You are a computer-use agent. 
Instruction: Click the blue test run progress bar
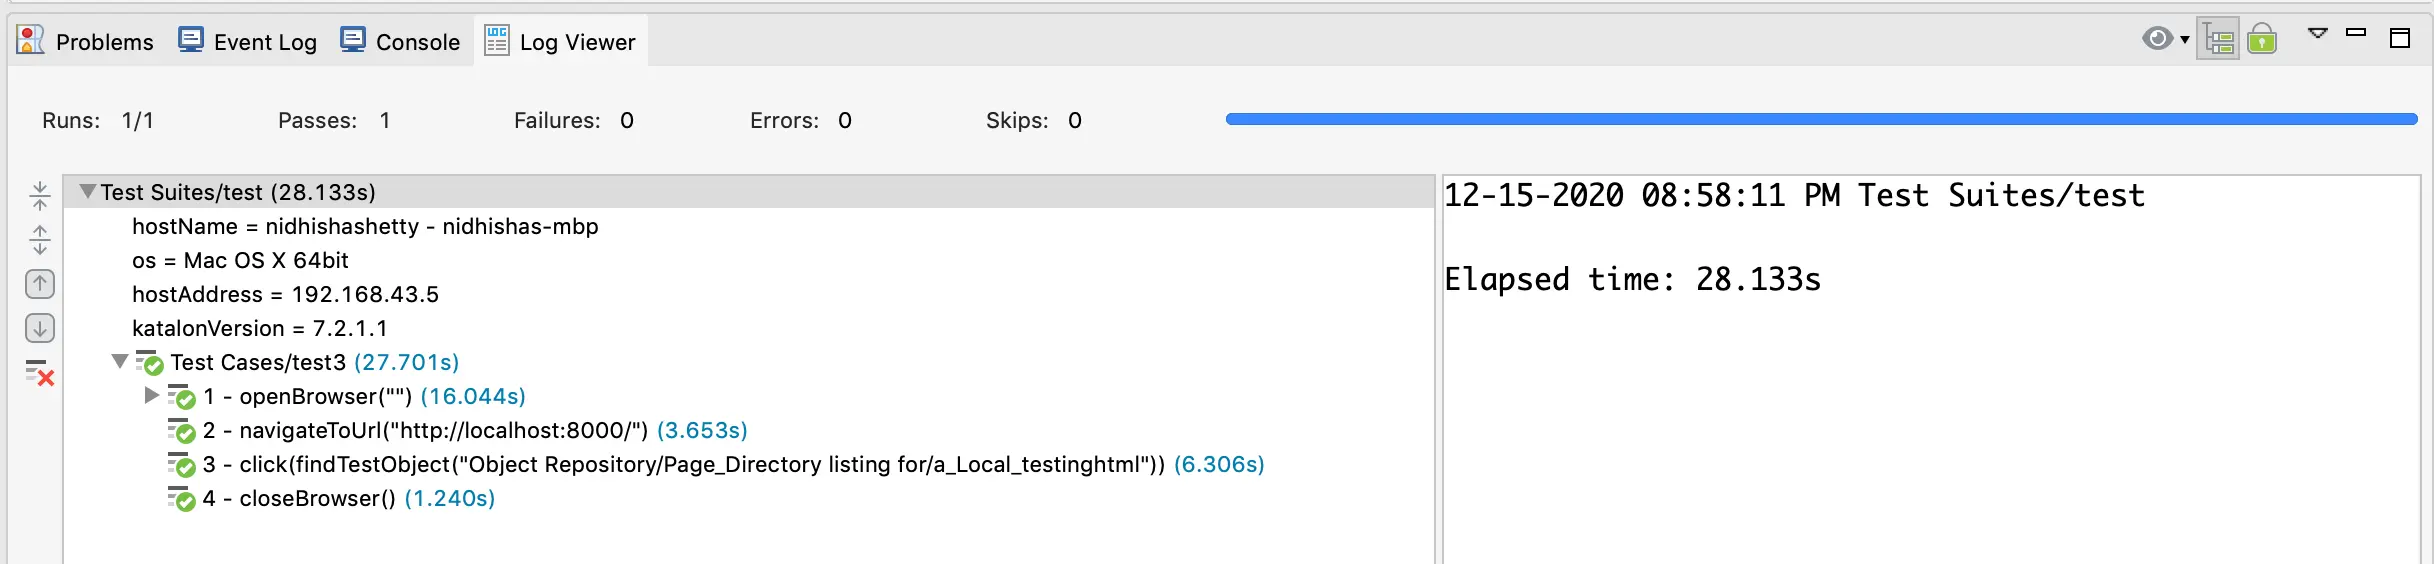pyautogui.click(x=1820, y=119)
